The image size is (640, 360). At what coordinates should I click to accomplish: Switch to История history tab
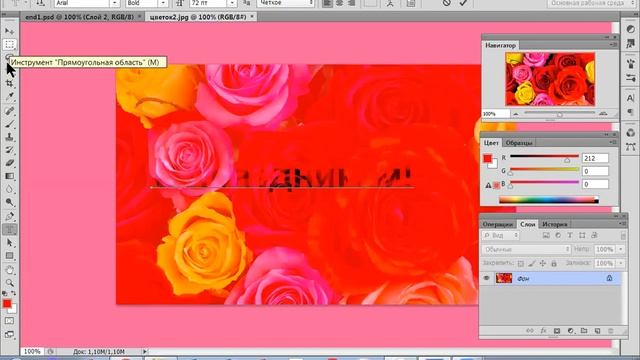pos(554,224)
